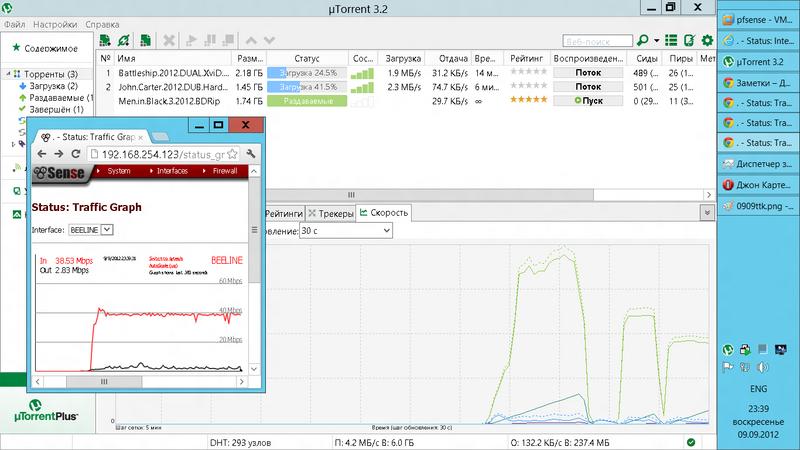Switch to the Трекеры tab

[x=332, y=213]
